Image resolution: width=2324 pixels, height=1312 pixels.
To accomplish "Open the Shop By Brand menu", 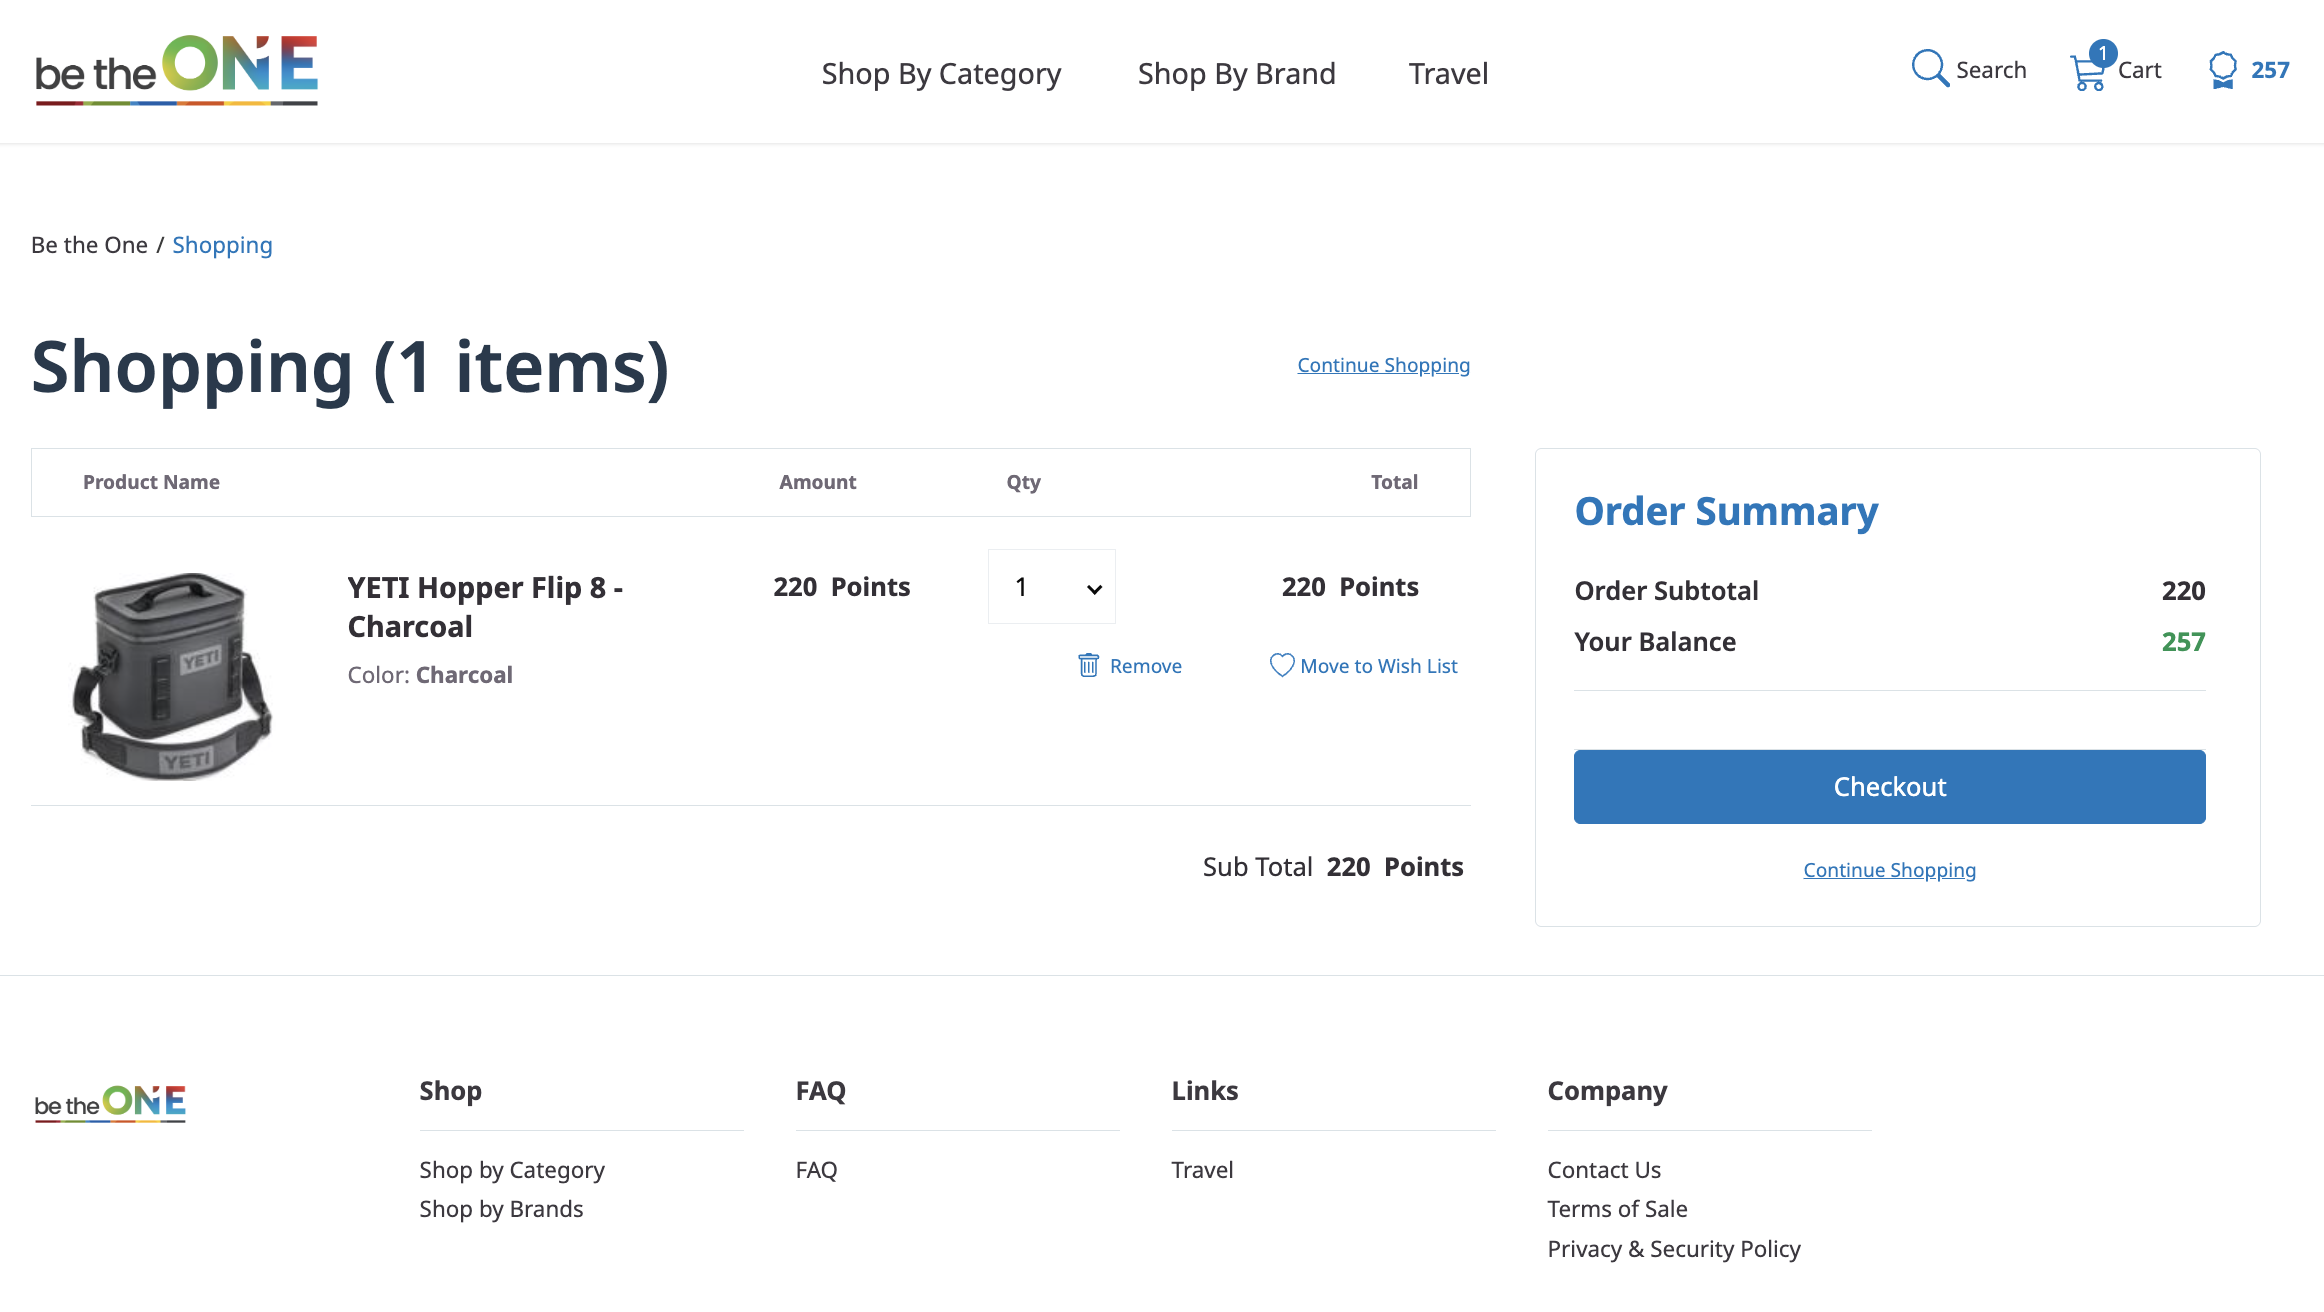I will (1236, 73).
